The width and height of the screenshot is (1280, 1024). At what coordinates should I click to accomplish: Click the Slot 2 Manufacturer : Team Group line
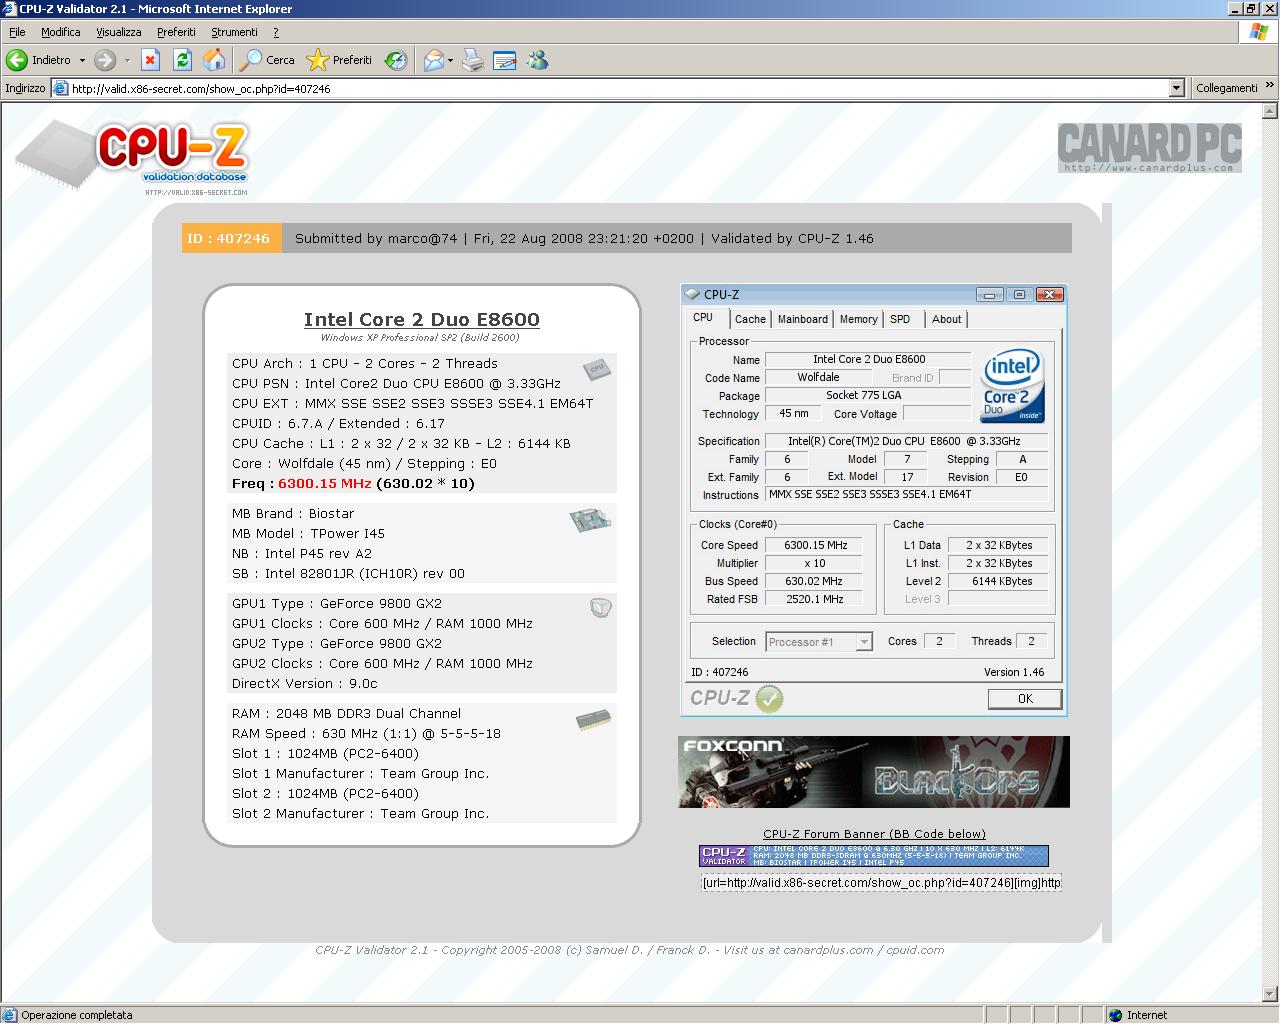(x=361, y=814)
